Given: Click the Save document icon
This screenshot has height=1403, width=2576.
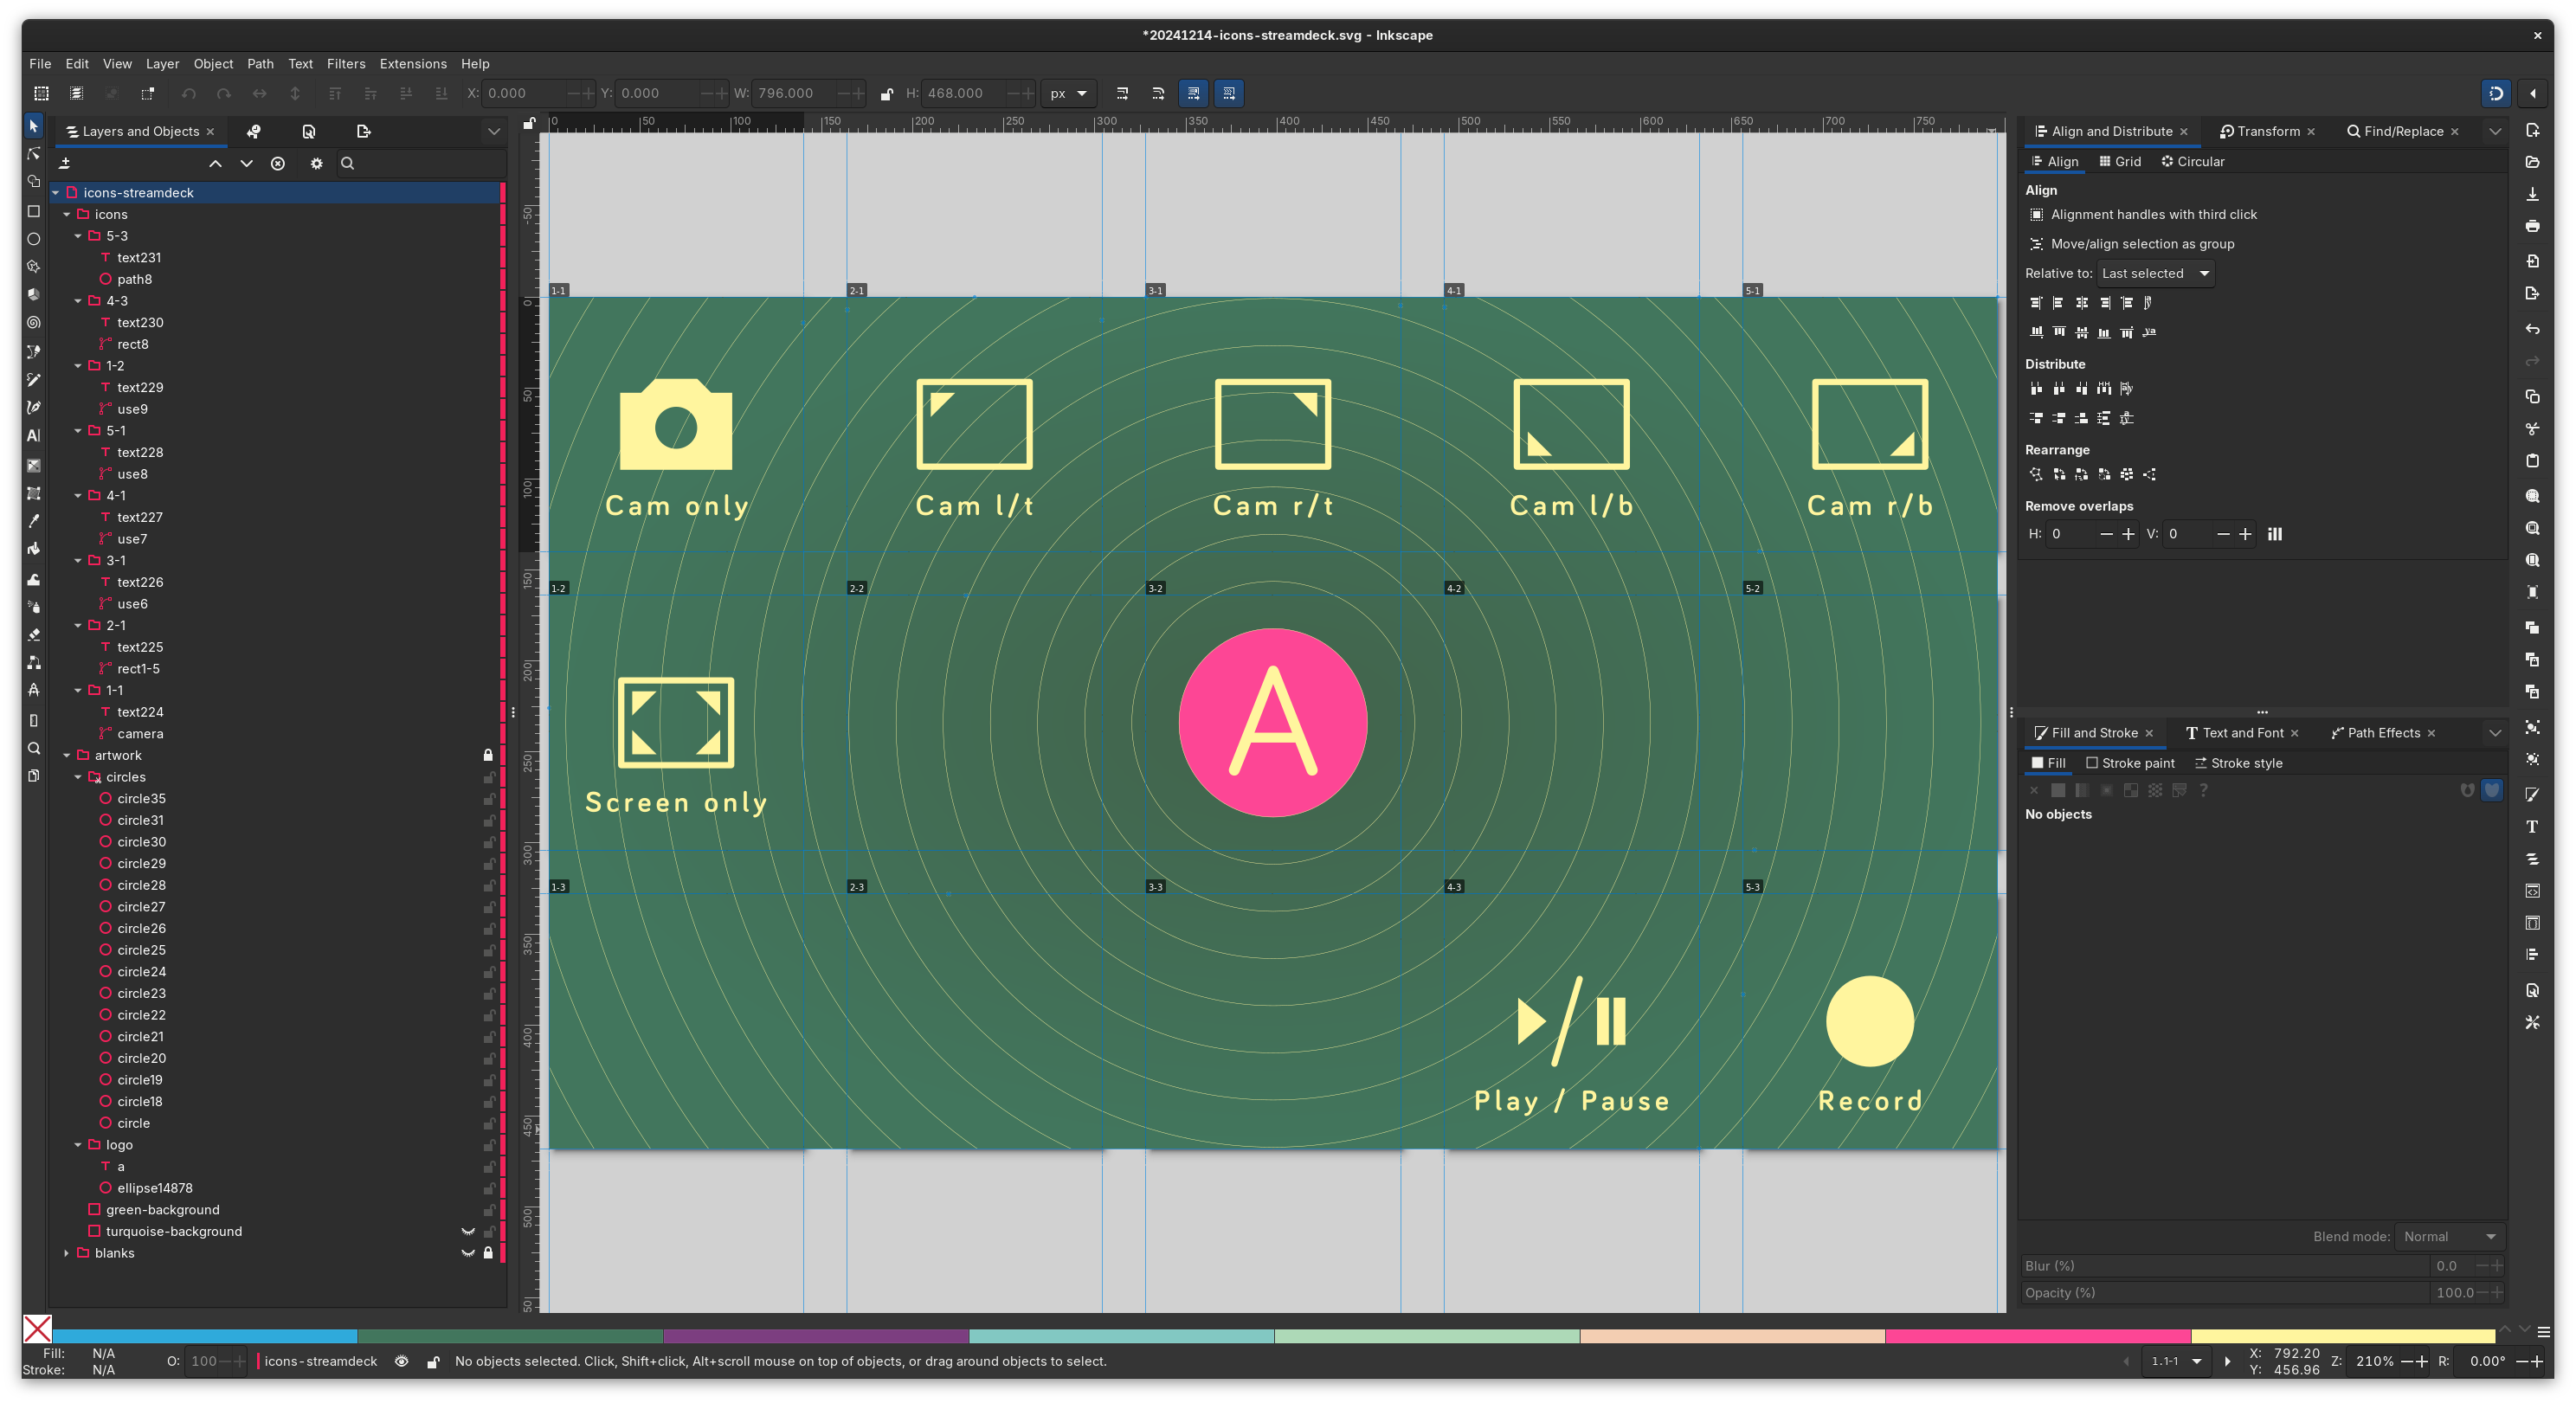Looking at the screenshot, I should [x=2532, y=194].
